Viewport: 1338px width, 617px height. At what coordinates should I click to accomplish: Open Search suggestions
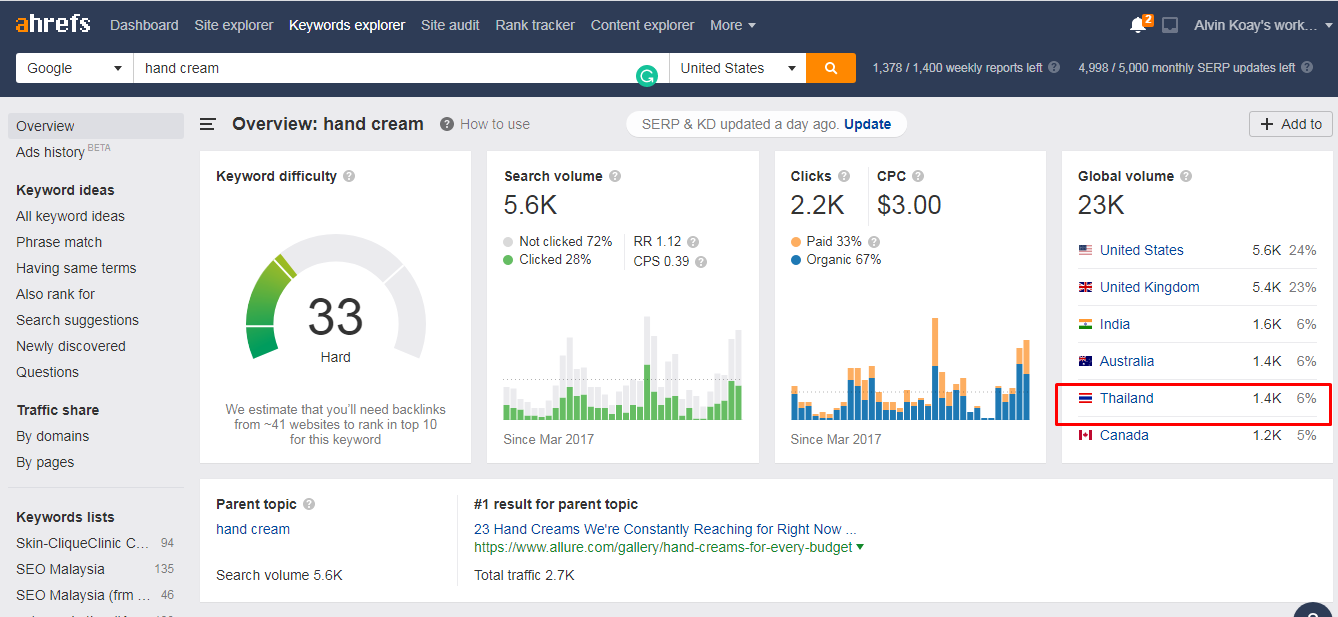pos(77,320)
